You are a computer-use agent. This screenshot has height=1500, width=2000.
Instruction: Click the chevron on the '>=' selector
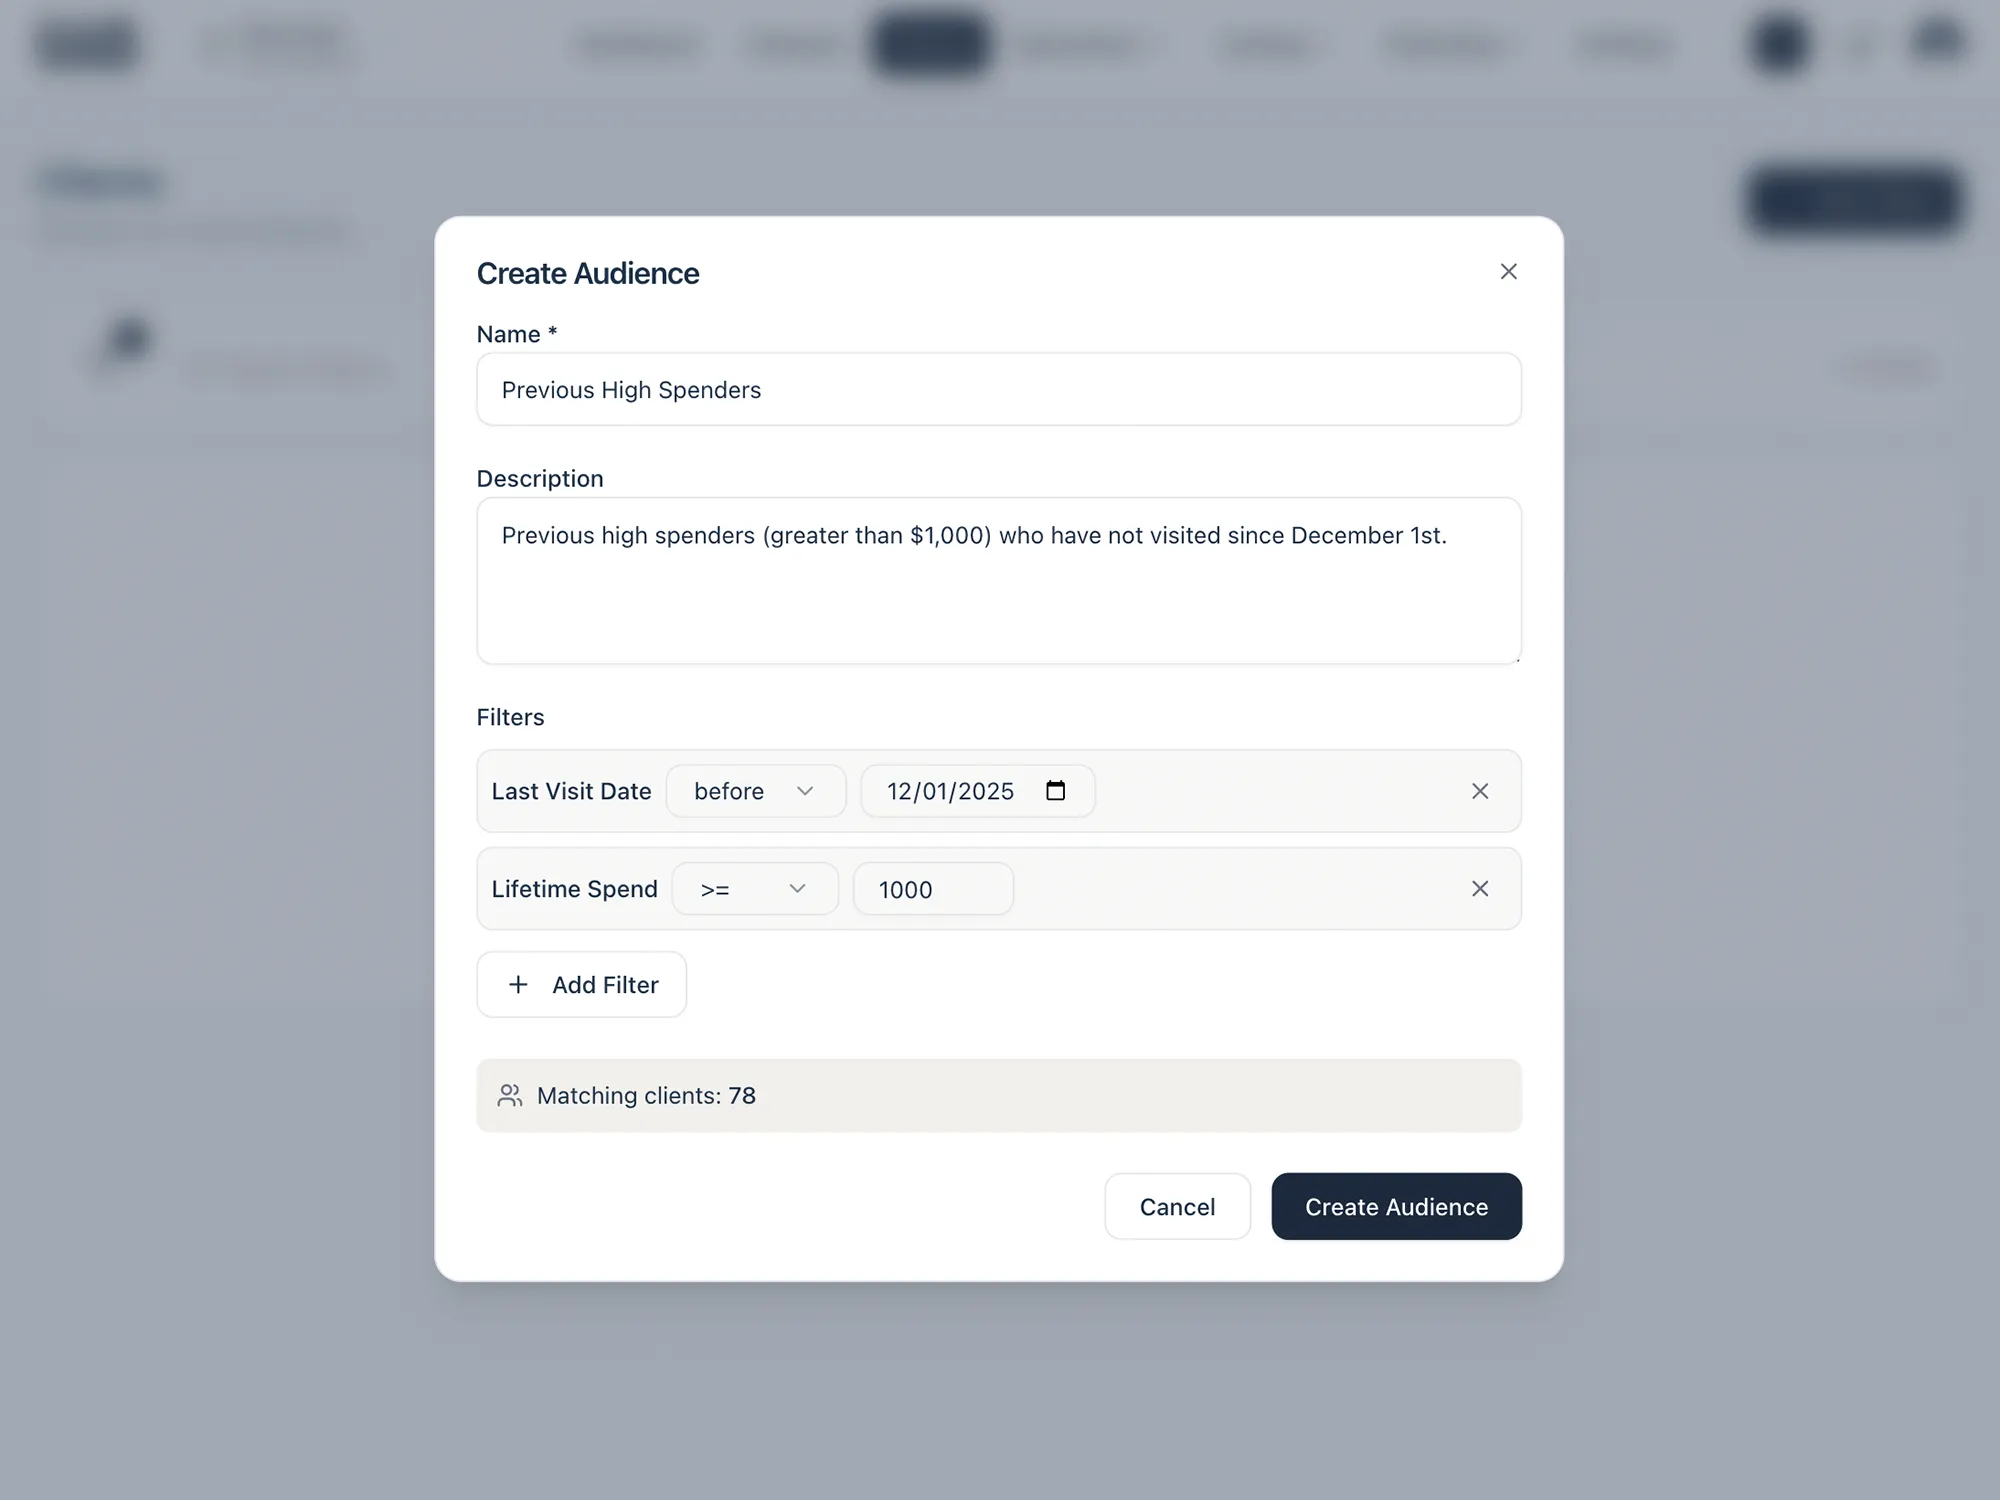pyautogui.click(x=797, y=888)
